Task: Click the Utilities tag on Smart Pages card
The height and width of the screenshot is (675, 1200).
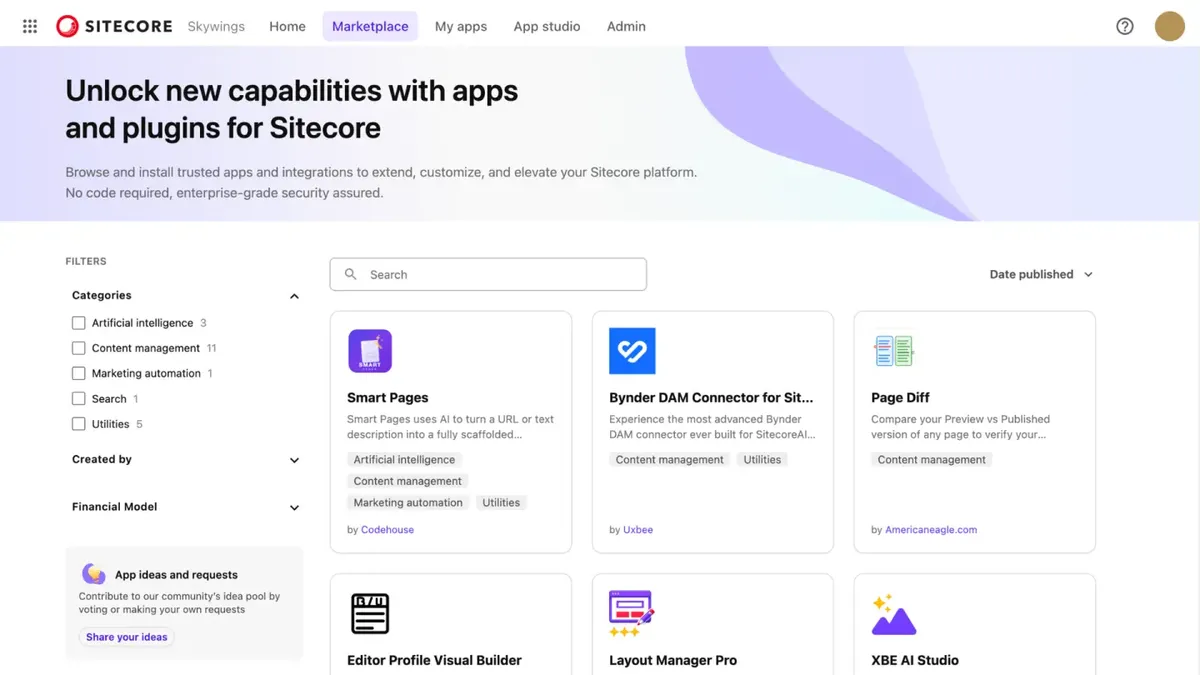Action: pyautogui.click(x=501, y=503)
